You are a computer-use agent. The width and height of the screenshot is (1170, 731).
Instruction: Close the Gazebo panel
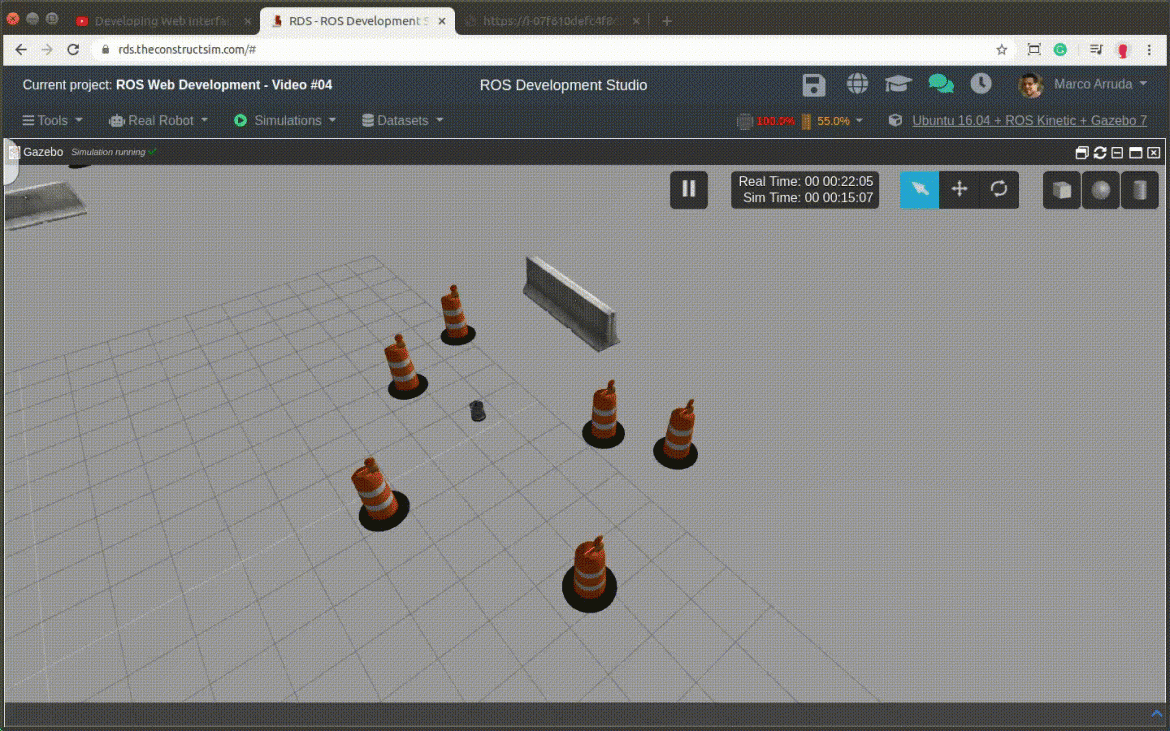pyautogui.click(x=1154, y=153)
